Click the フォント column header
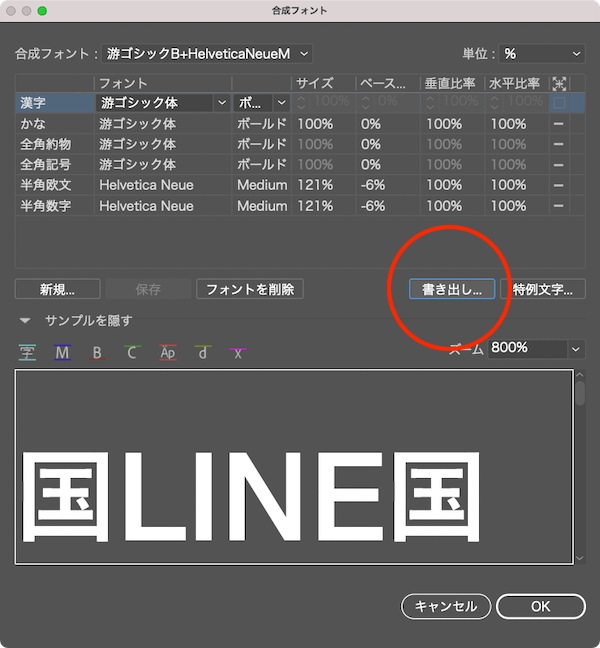Viewport: 600px width, 648px height. click(x=123, y=83)
